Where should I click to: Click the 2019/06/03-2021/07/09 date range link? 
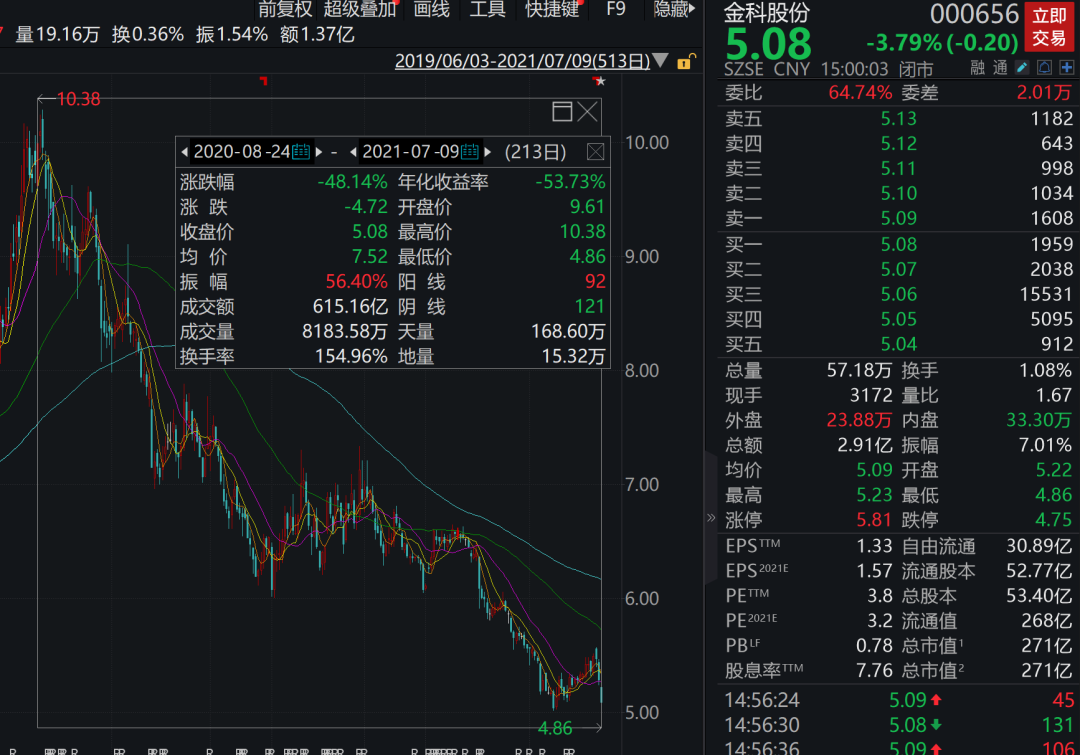click(x=522, y=61)
